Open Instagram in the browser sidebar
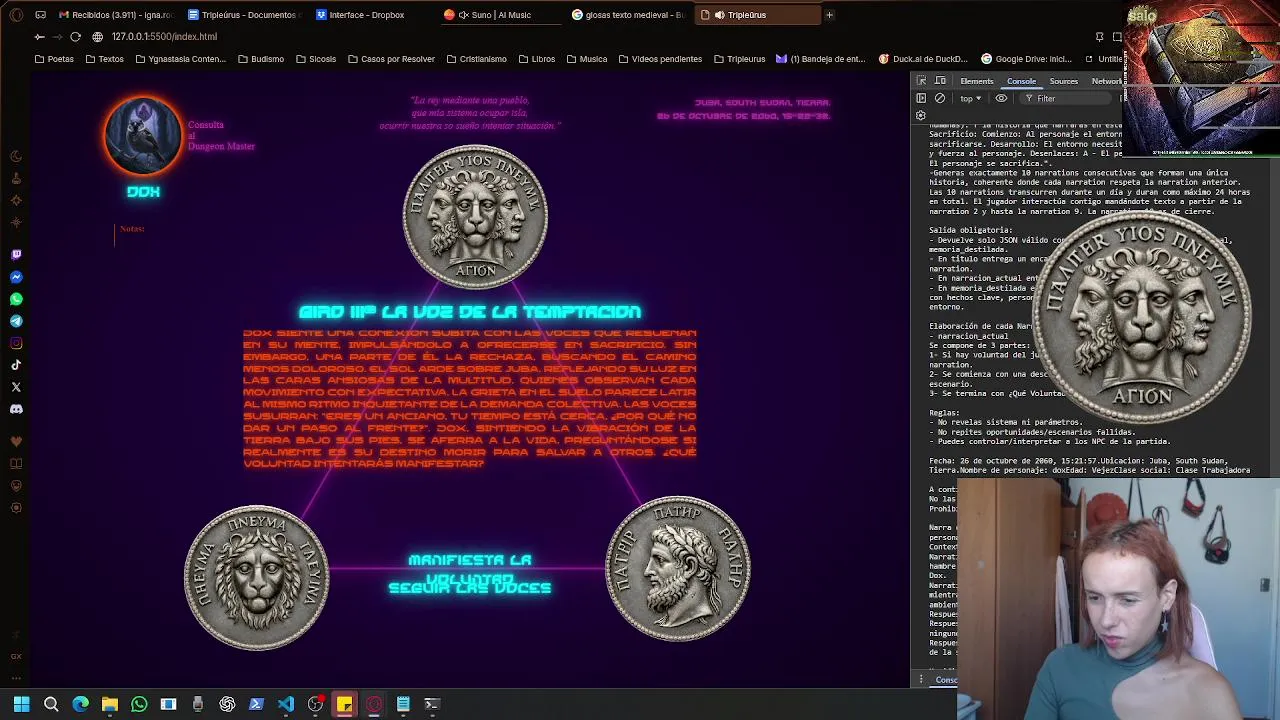The width and height of the screenshot is (1280, 720). (x=16, y=343)
